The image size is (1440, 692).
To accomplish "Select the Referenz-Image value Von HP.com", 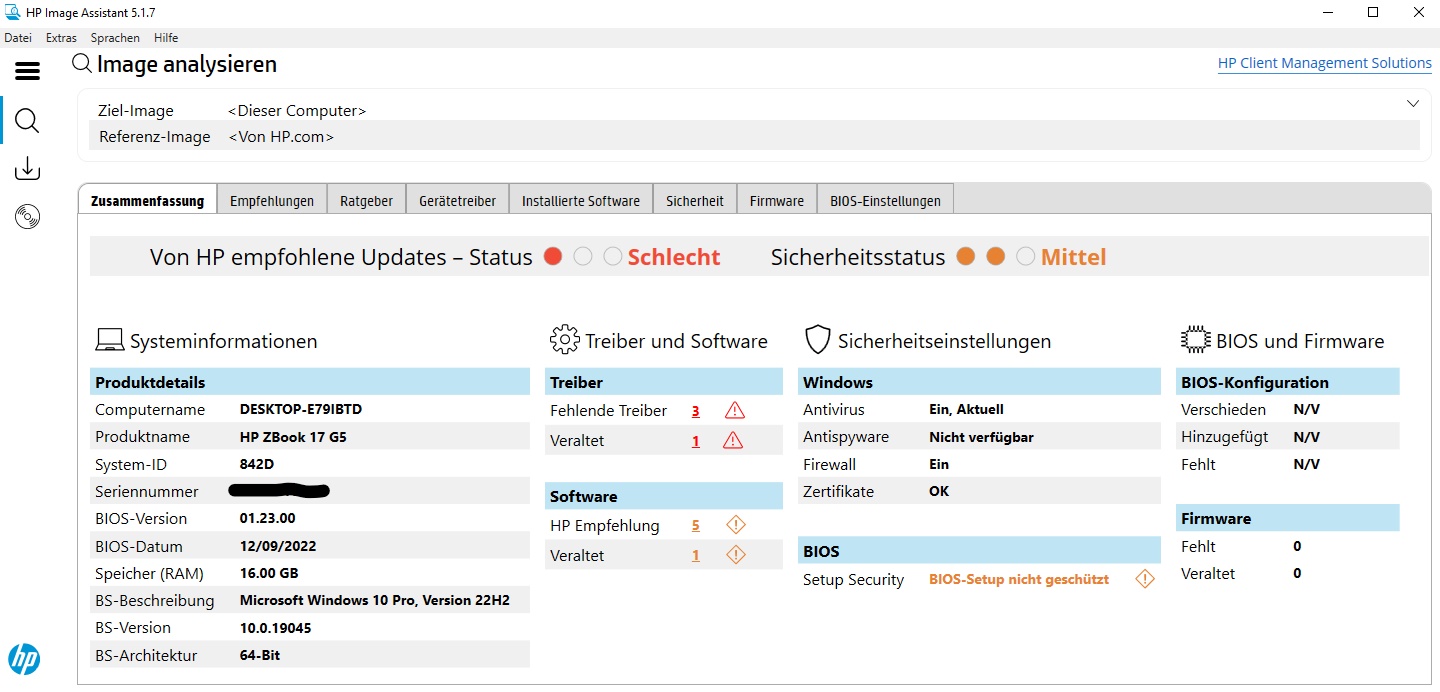I will click(x=281, y=137).
